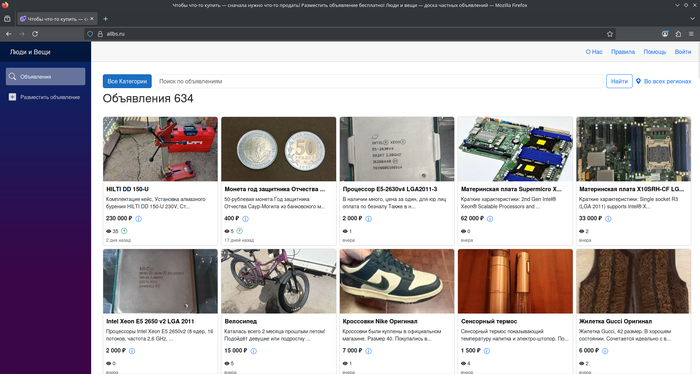
Task: Select Объявления in the sidebar
Action: pos(46,76)
